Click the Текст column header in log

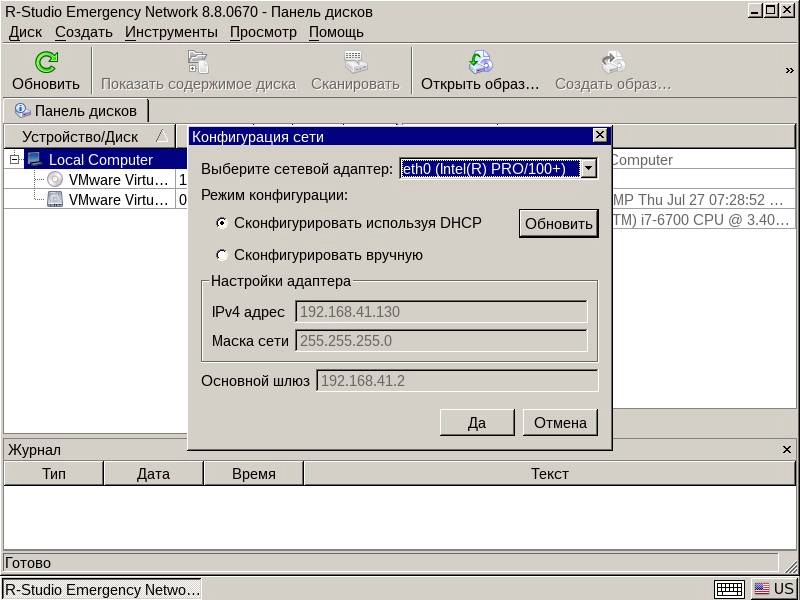[549, 473]
